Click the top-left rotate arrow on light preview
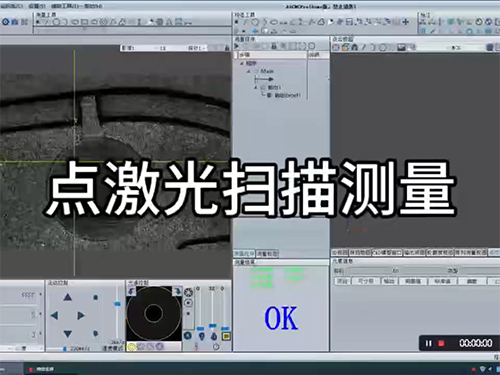 pos(131,291)
